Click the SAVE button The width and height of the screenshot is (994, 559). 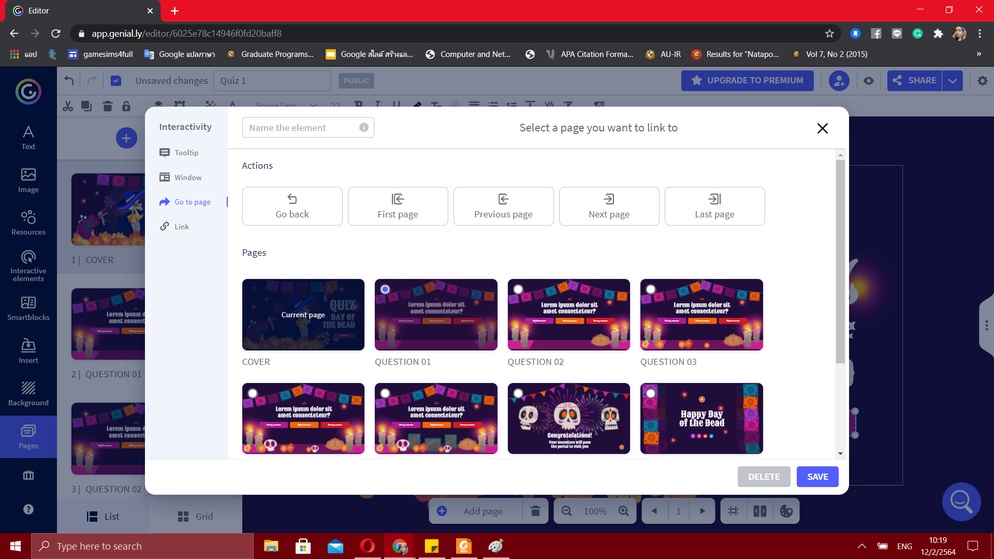(x=817, y=477)
